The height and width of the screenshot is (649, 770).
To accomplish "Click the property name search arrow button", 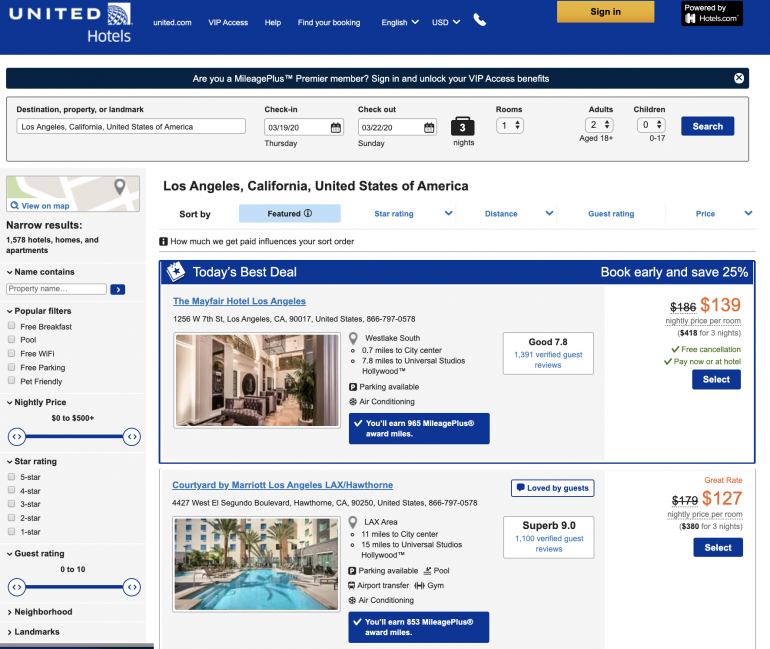I will [x=118, y=289].
